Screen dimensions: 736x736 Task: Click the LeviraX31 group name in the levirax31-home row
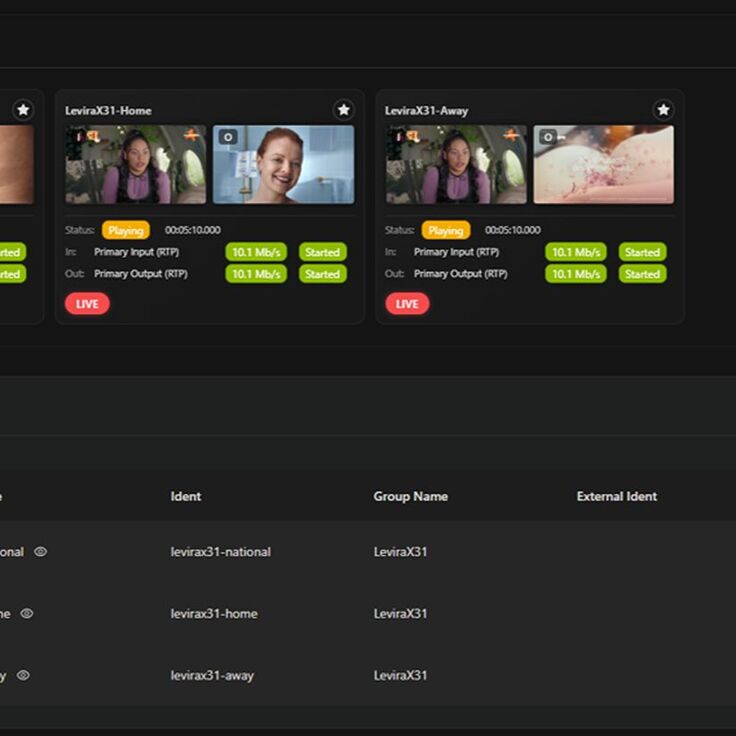400,613
